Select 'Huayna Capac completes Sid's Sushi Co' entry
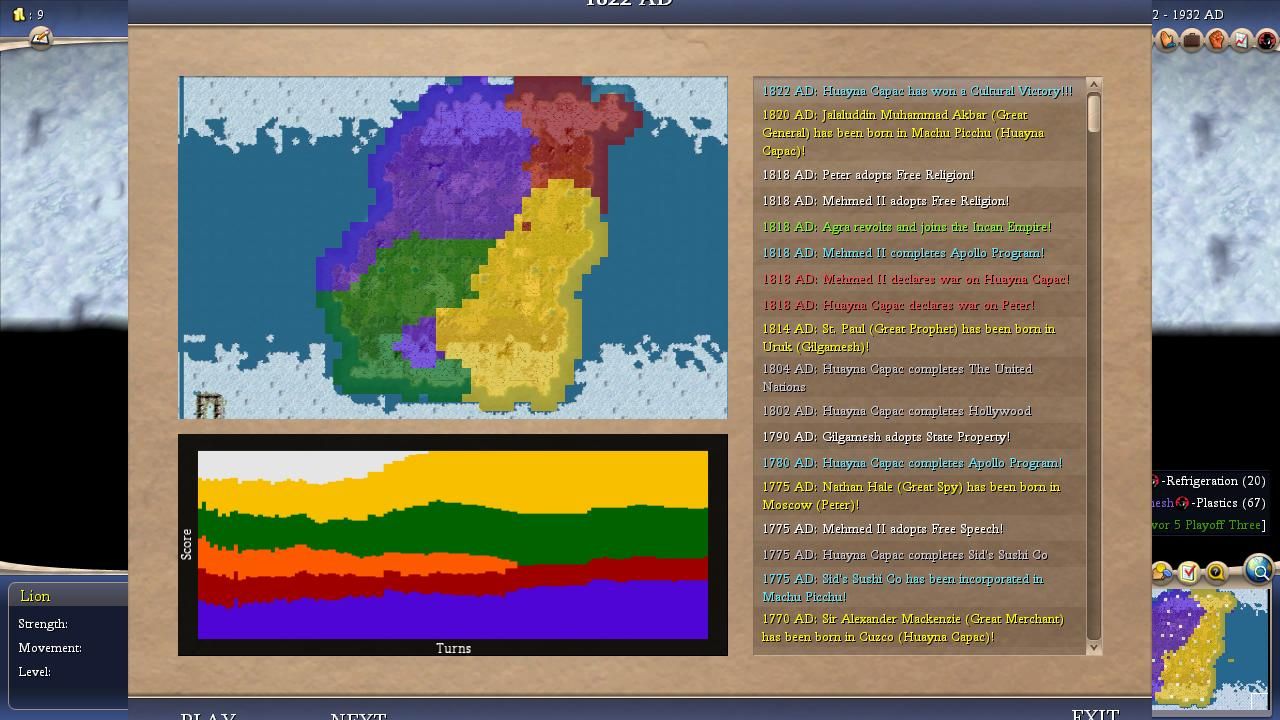The height and width of the screenshot is (720, 1280). (918, 555)
